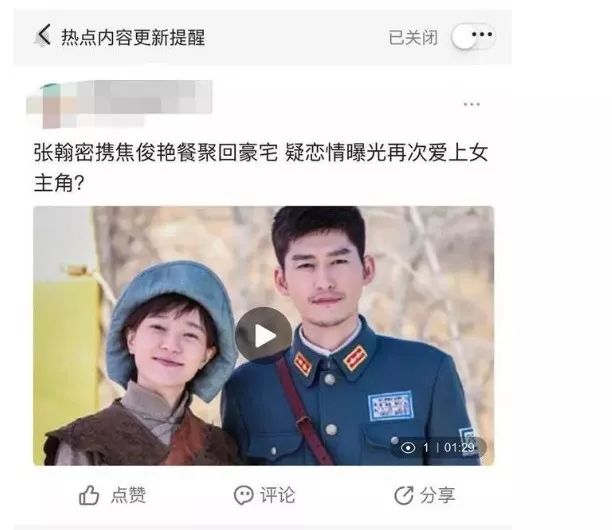Click the 01:29 duration badge

459,447
